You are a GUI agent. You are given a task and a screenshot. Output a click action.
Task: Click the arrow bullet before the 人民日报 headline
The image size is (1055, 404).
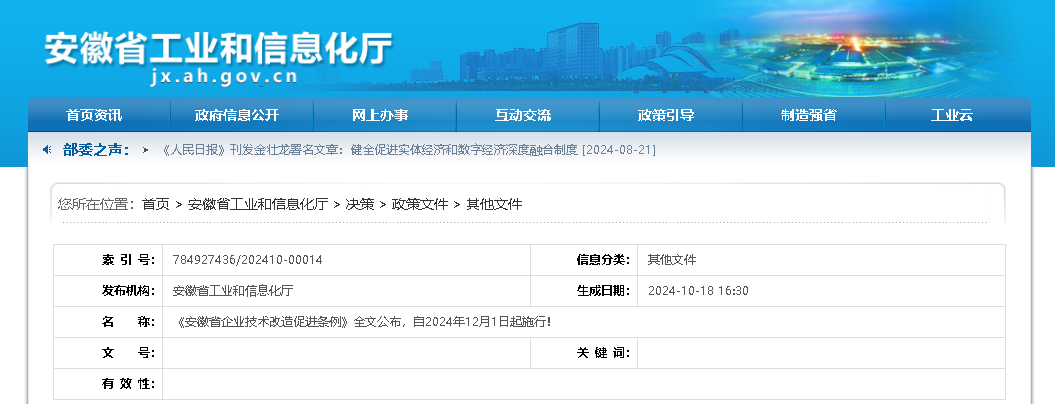pos(146,150)
